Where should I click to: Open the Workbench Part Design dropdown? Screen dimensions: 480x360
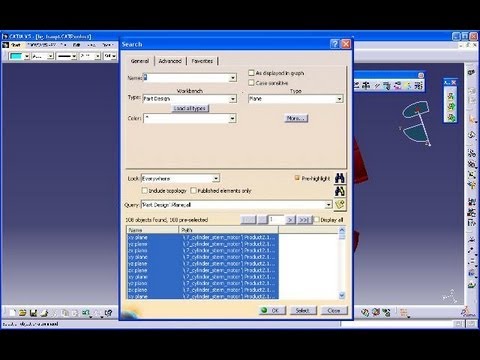(x=233, y=99)
